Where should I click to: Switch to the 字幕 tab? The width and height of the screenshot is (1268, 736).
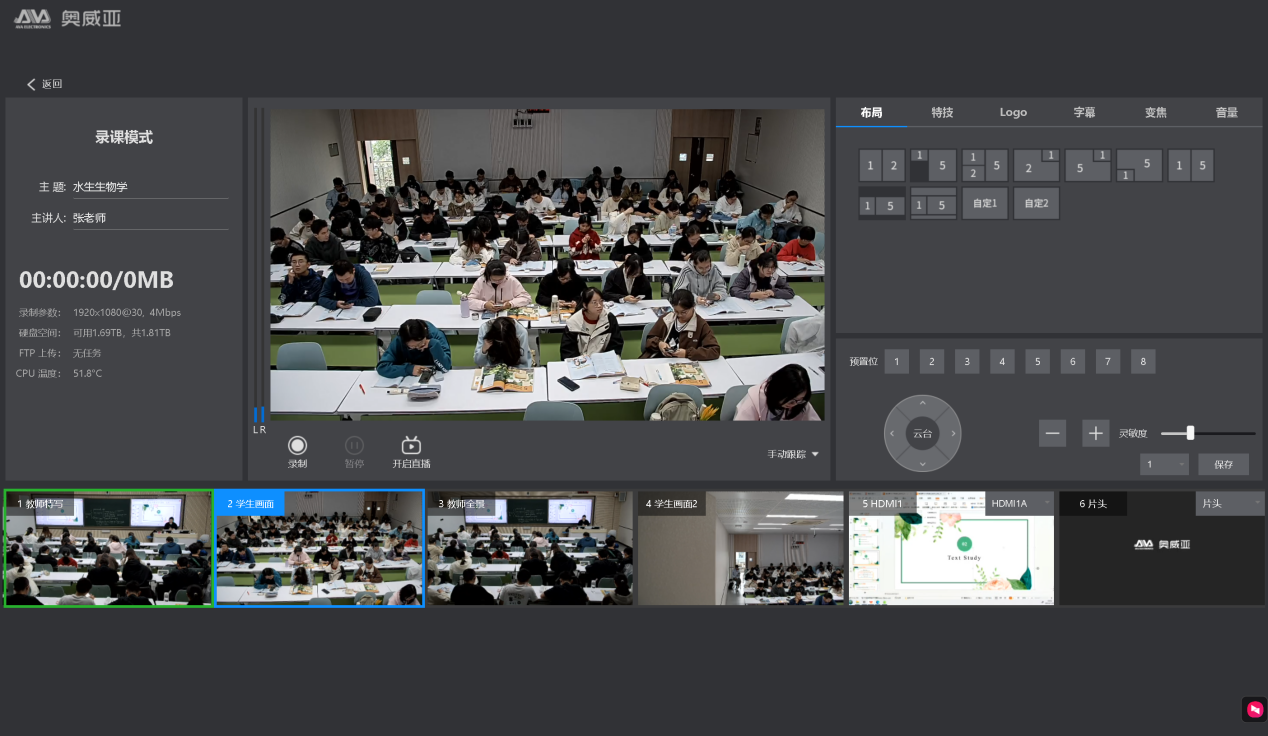1084,113
